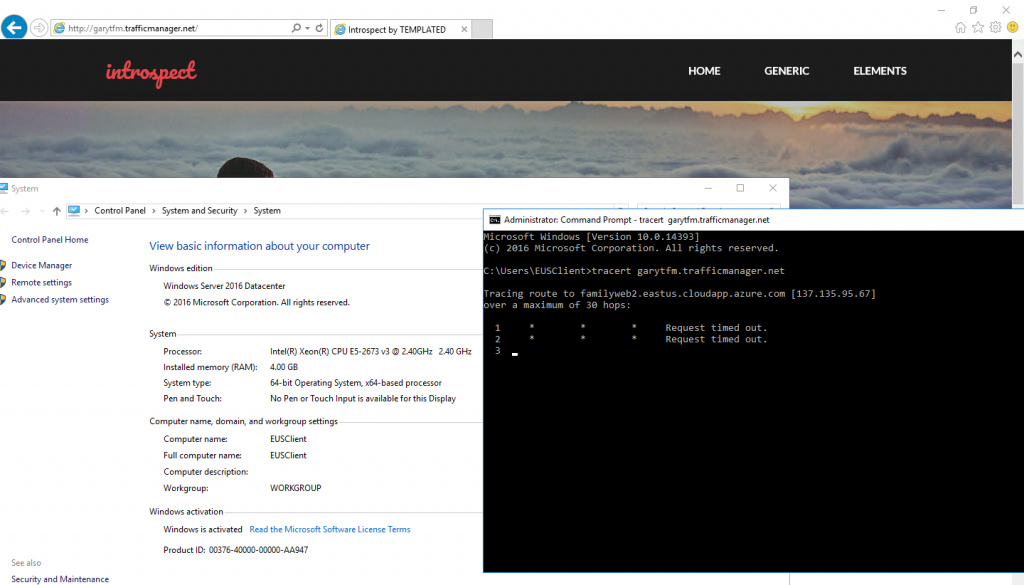Open a new browser tab
The height and width of the screenshot is (585, 1024).
pyautogui.click(x=482, y=29)
